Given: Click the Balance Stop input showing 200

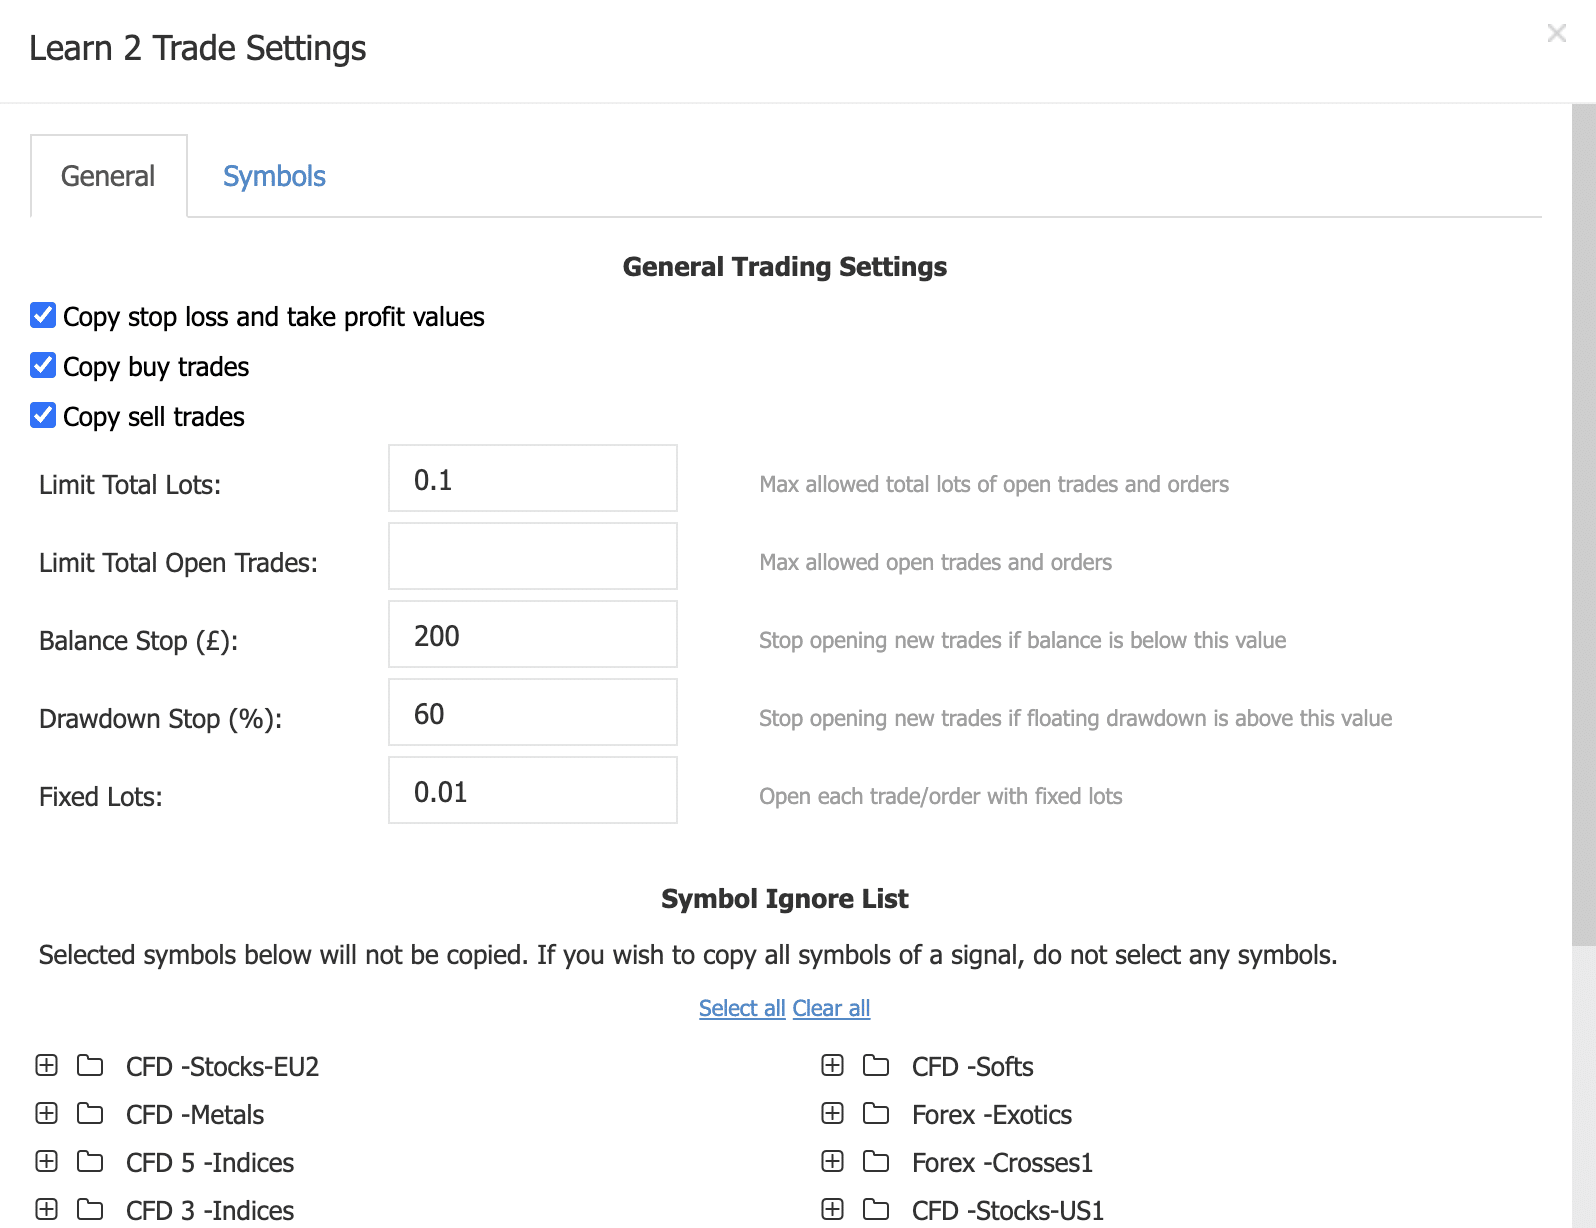Looking at the screenshot, I should 533,635.
